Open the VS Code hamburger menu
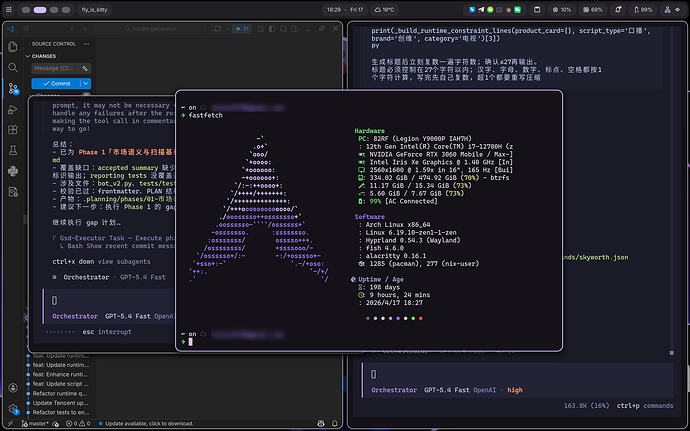This screenshot has width=690, height=431. coord(26,29)
